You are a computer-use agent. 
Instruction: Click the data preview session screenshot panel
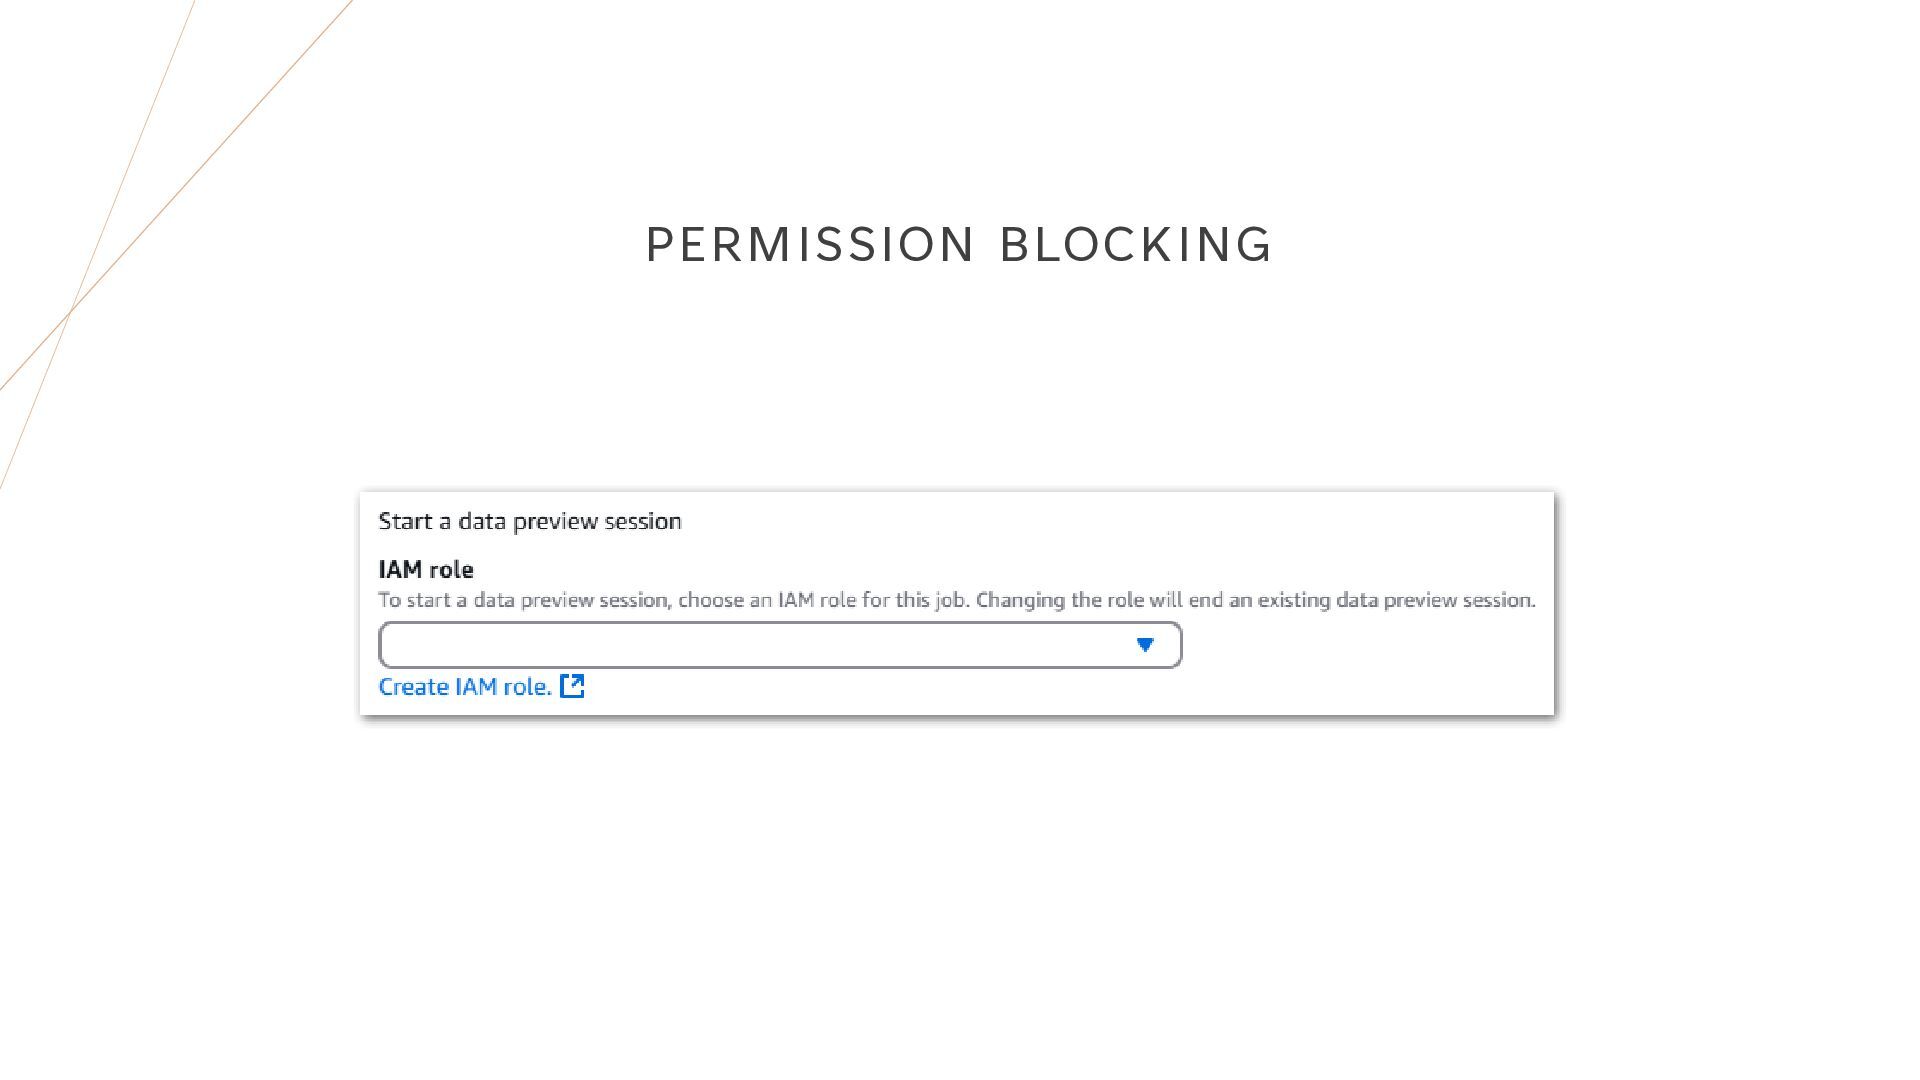[x=957, y=603]
